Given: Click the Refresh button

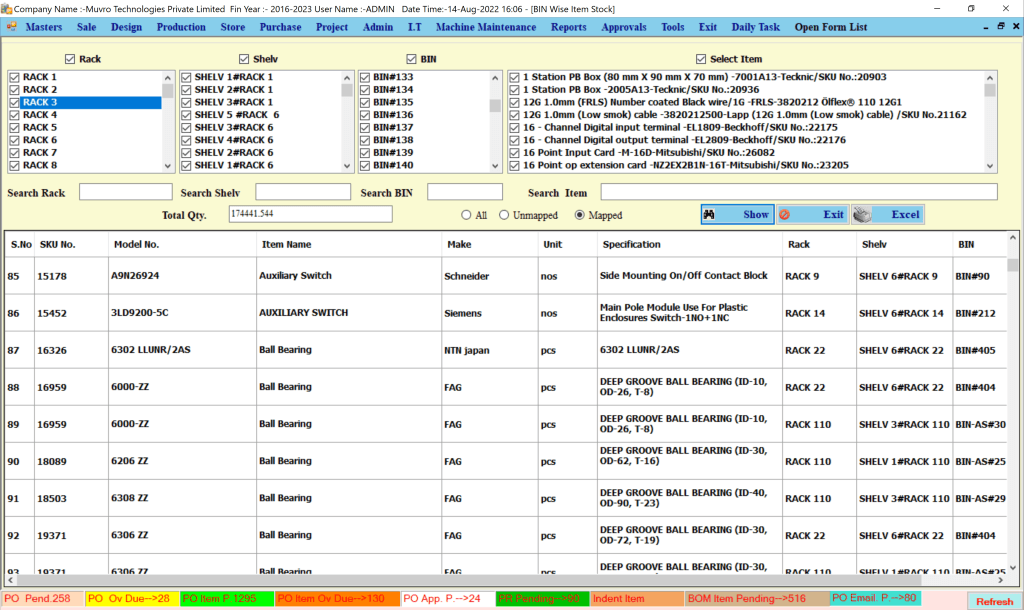Looking at the screenshot, I should tap(994, 602).
